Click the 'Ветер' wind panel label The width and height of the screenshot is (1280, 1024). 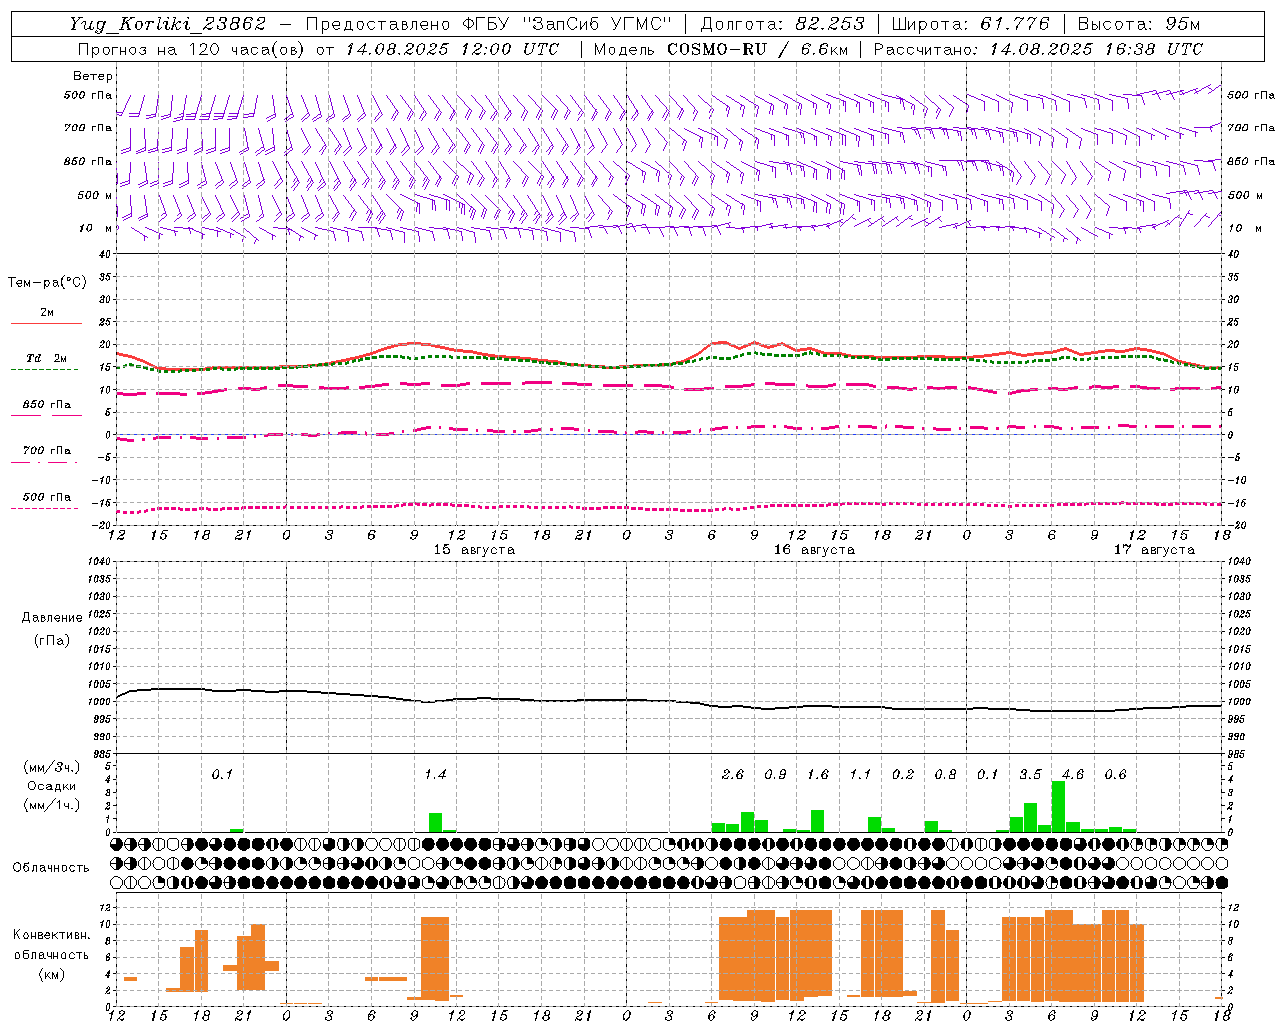pos(93,76)
